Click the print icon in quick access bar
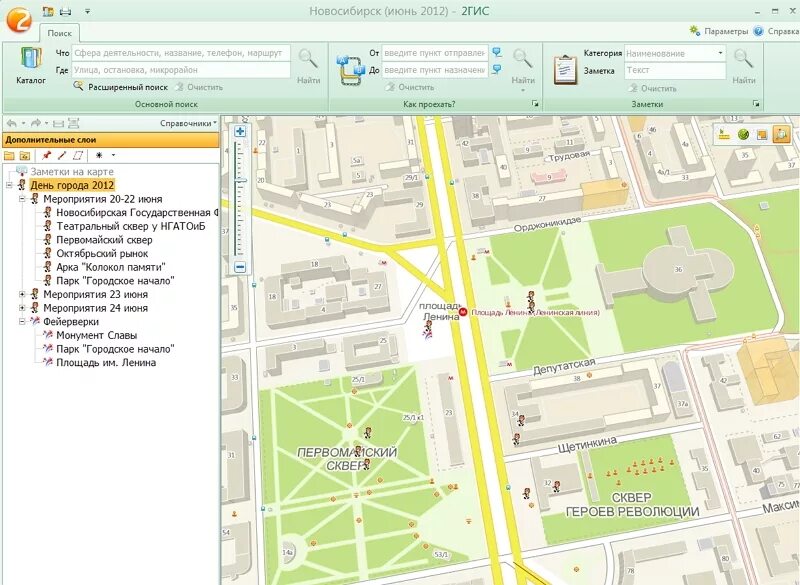Screen dimensions: 800x585 point(65,11)
